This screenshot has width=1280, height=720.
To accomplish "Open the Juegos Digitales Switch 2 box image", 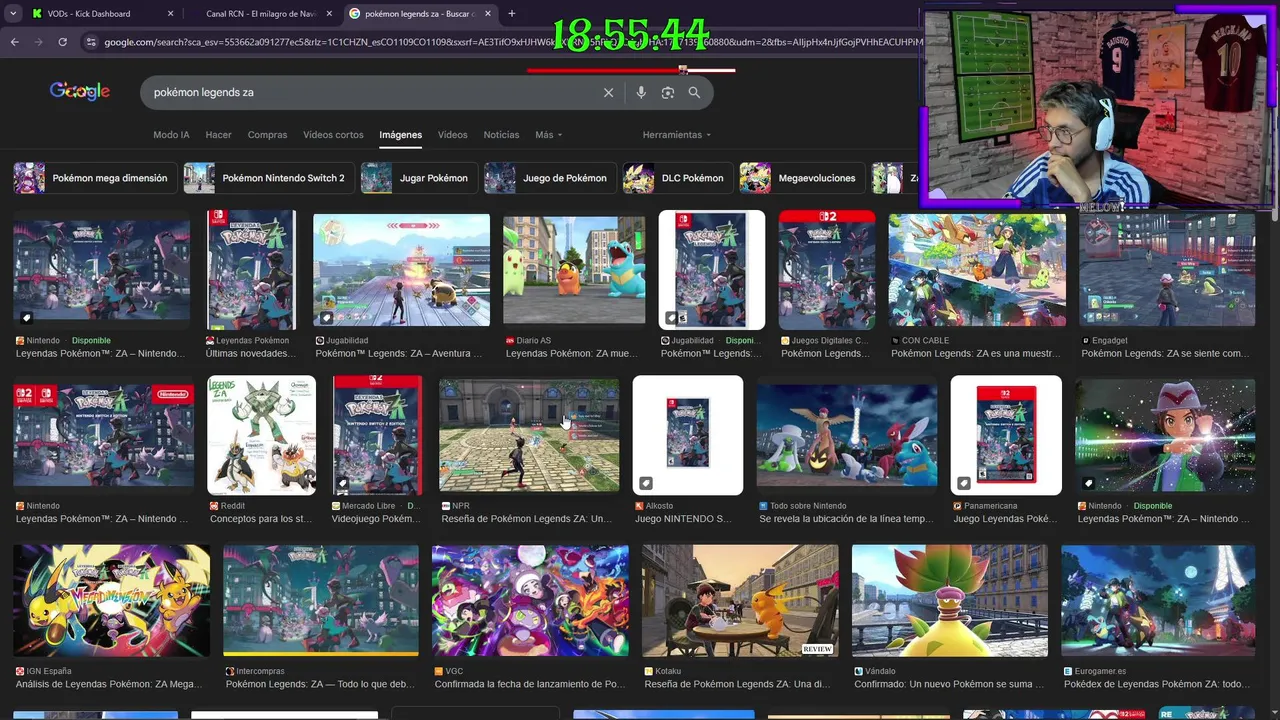I will tap(827, 270).
